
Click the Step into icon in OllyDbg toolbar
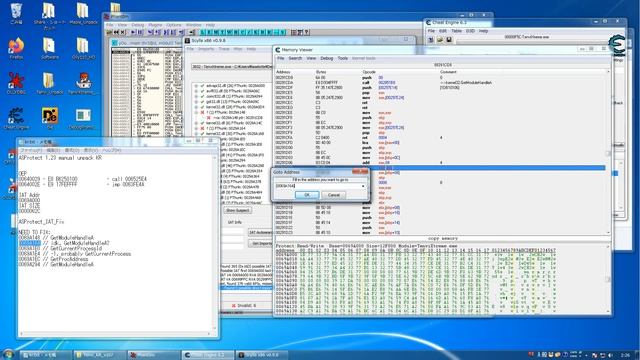(x=150, y=32)
